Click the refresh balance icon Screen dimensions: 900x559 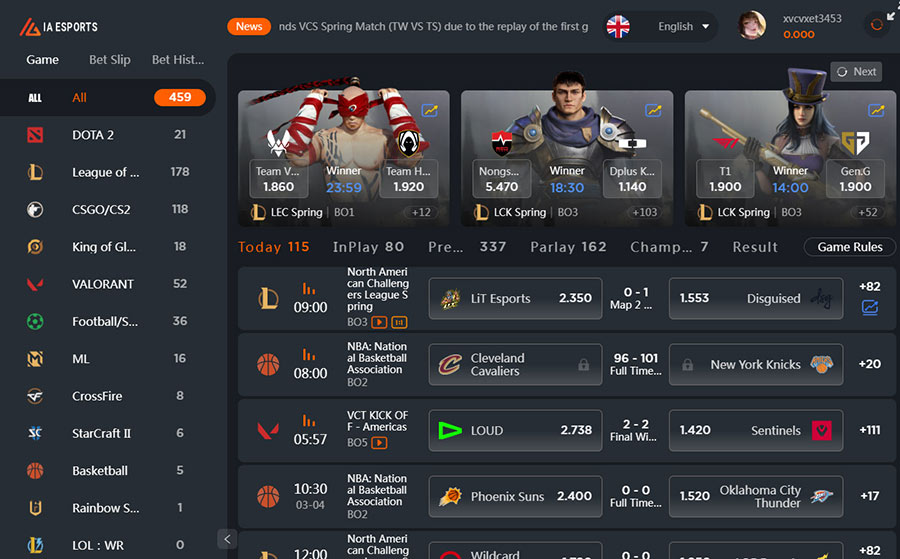pyautogui.click(x=876, y=25)
